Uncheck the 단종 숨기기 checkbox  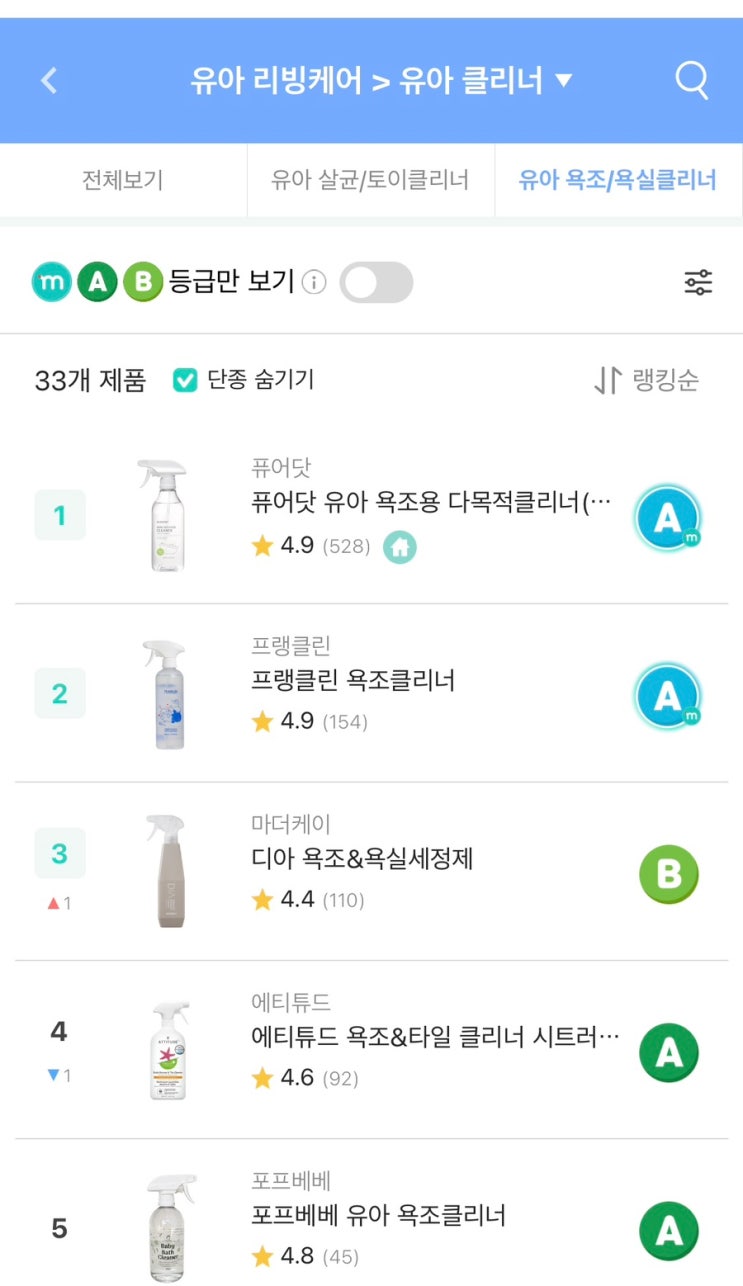click(185, 380)
